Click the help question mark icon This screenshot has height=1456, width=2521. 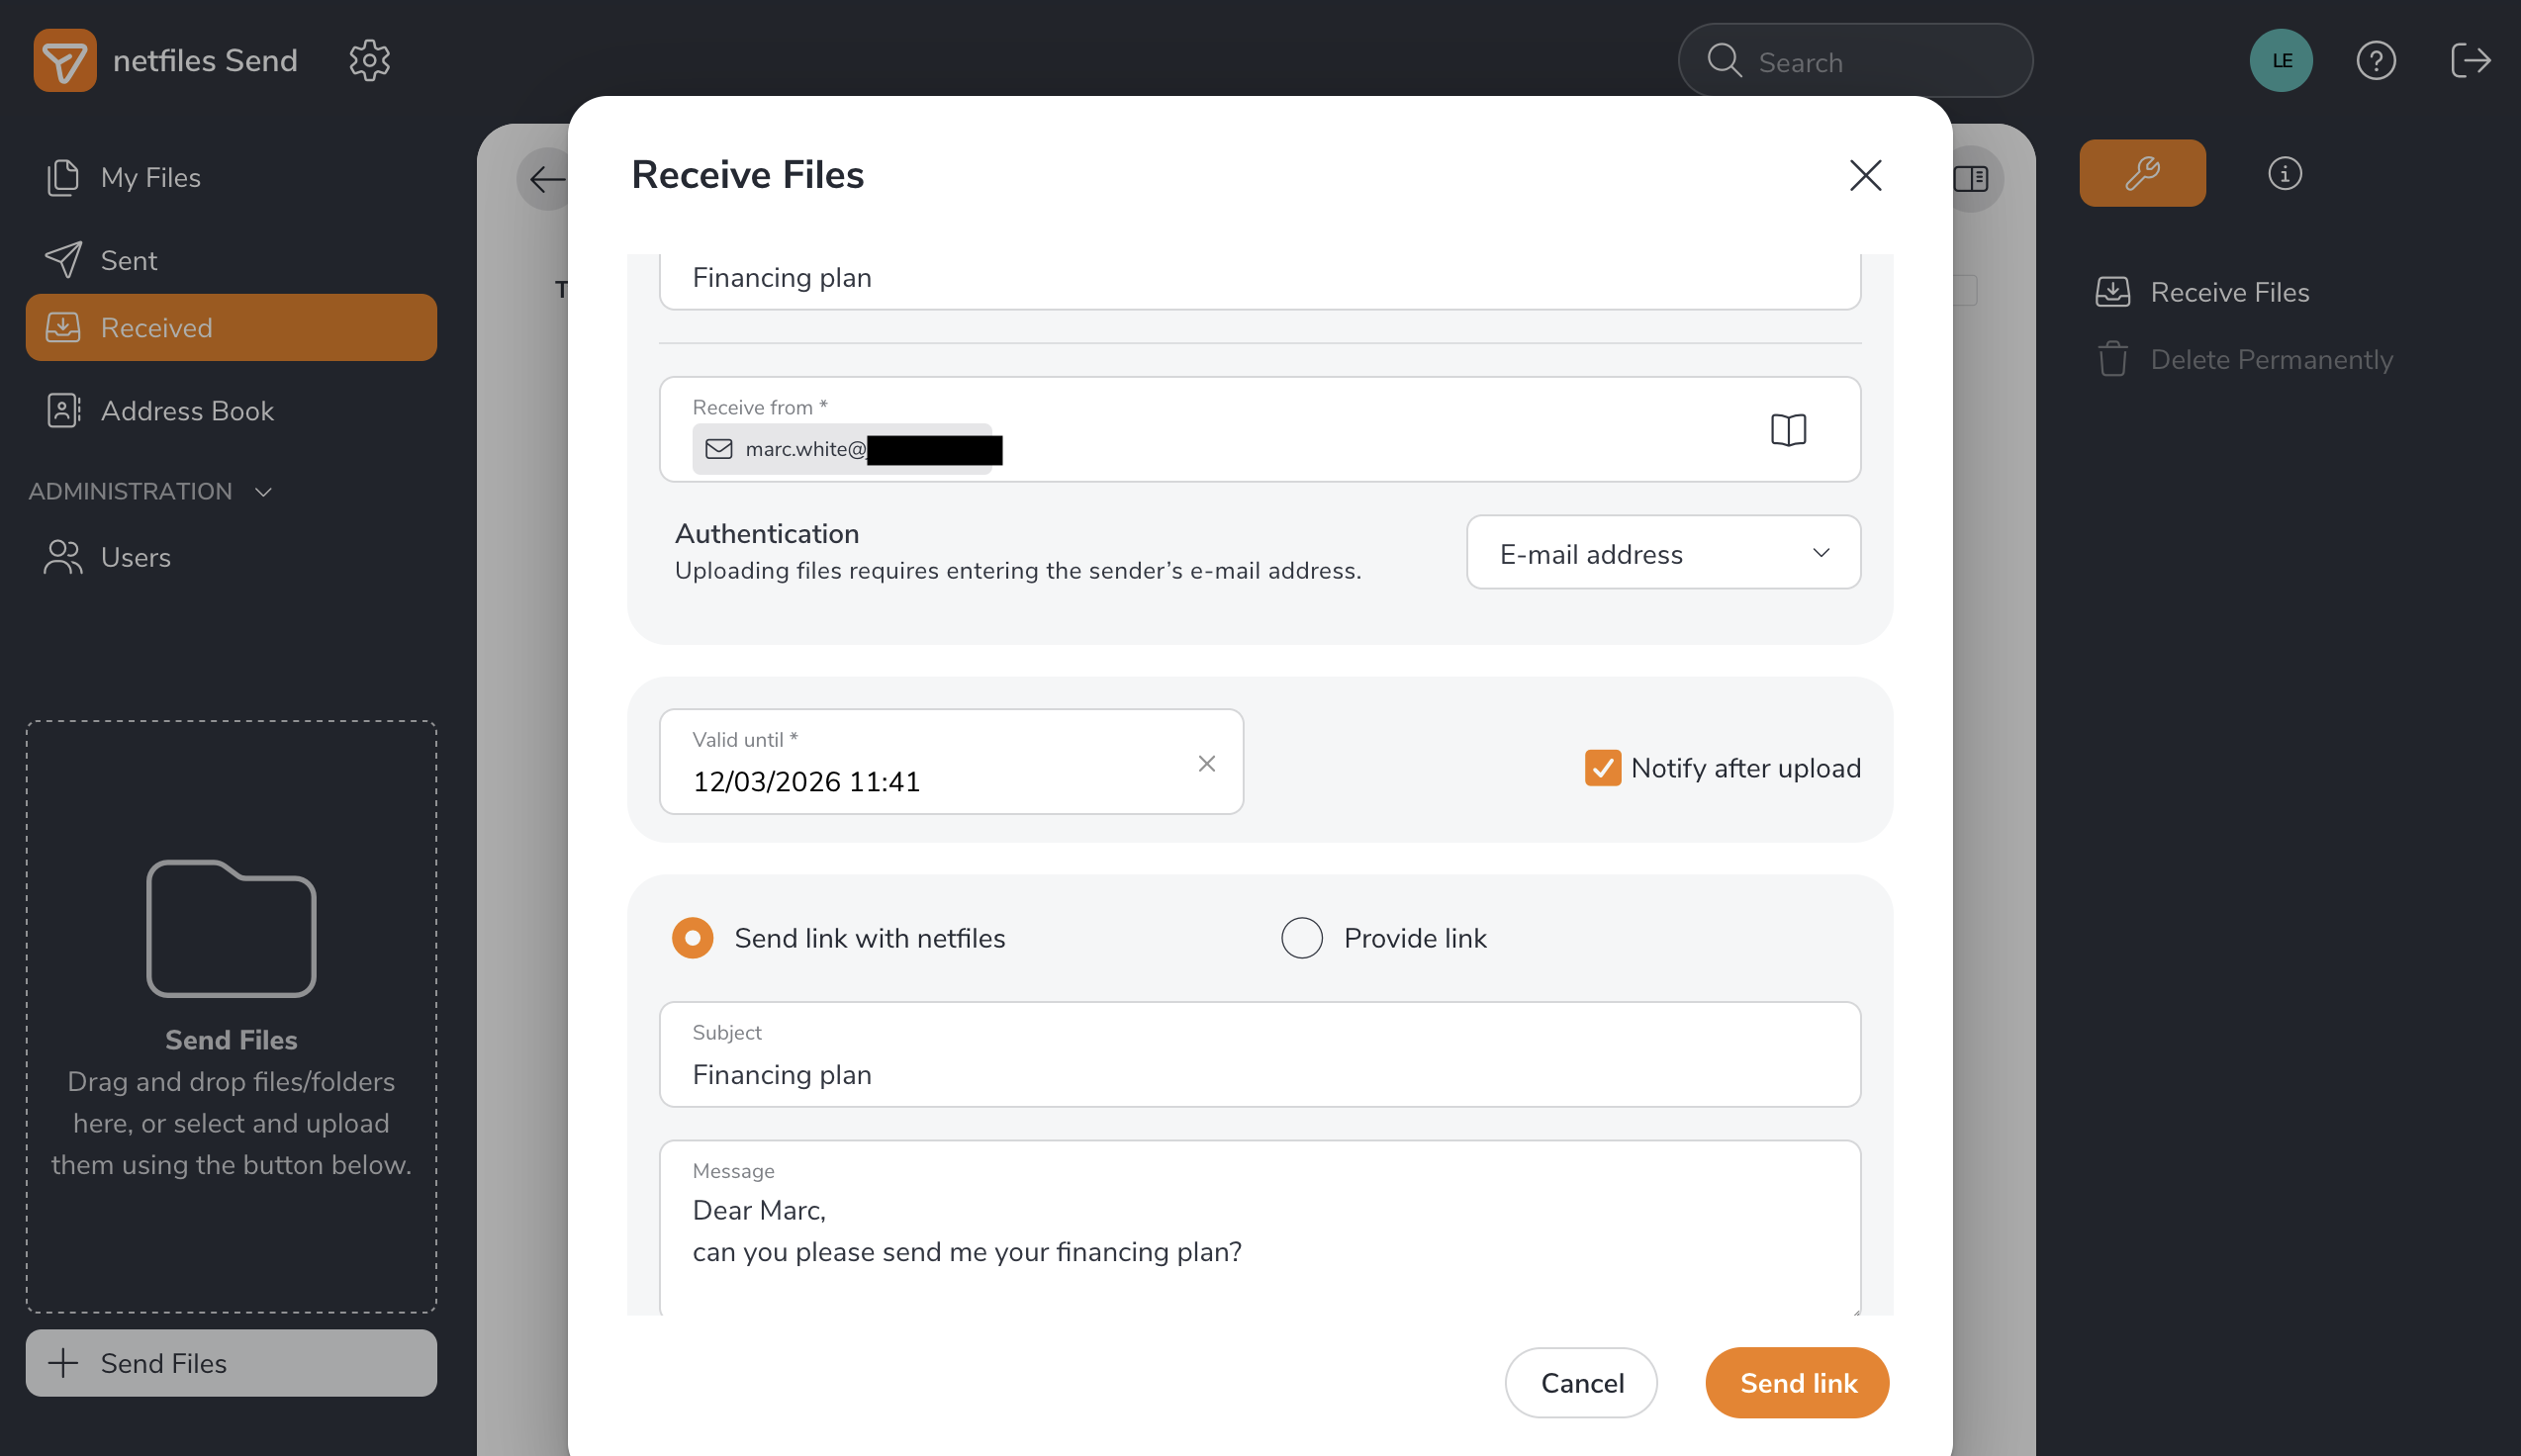tap(2375, 61)
